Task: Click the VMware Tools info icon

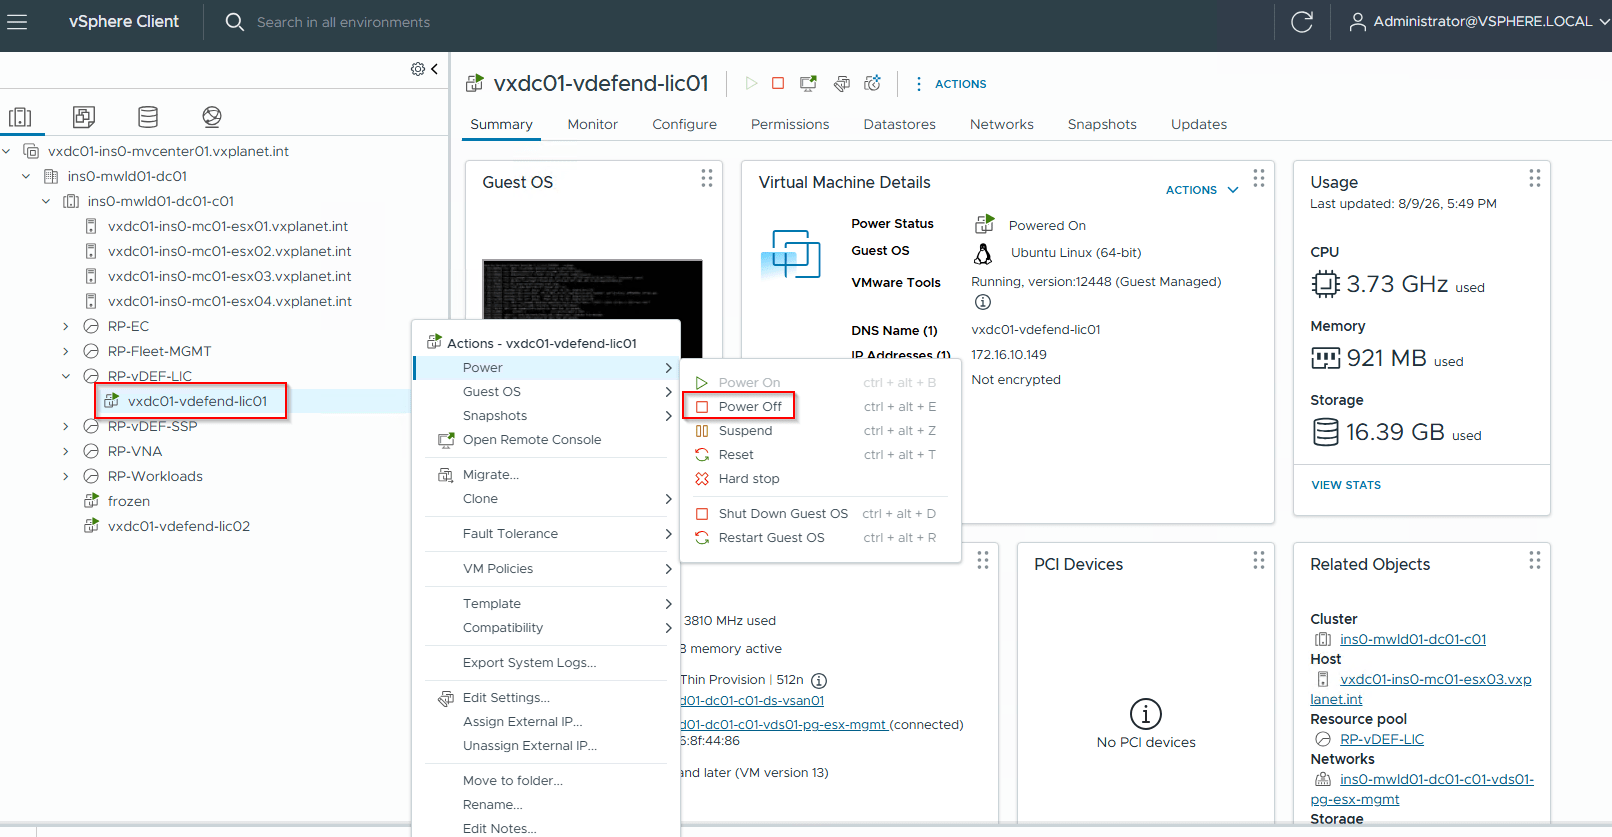Action: 983,302
